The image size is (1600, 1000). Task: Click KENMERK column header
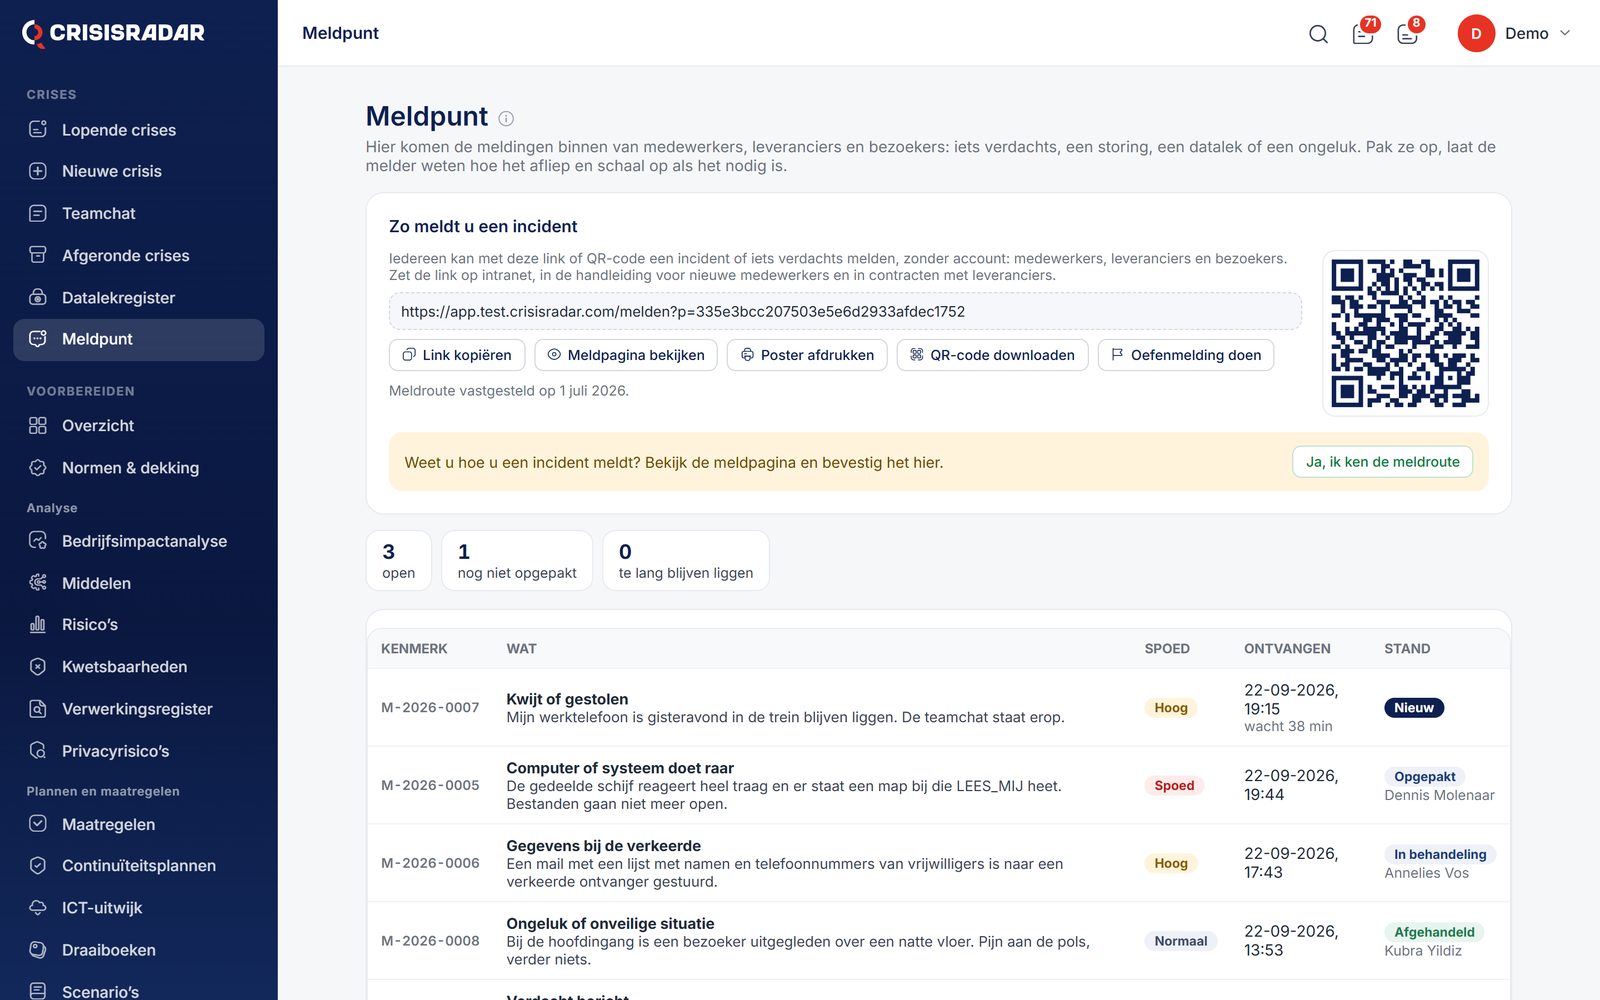pyautogui.click(x=414, y=649)
